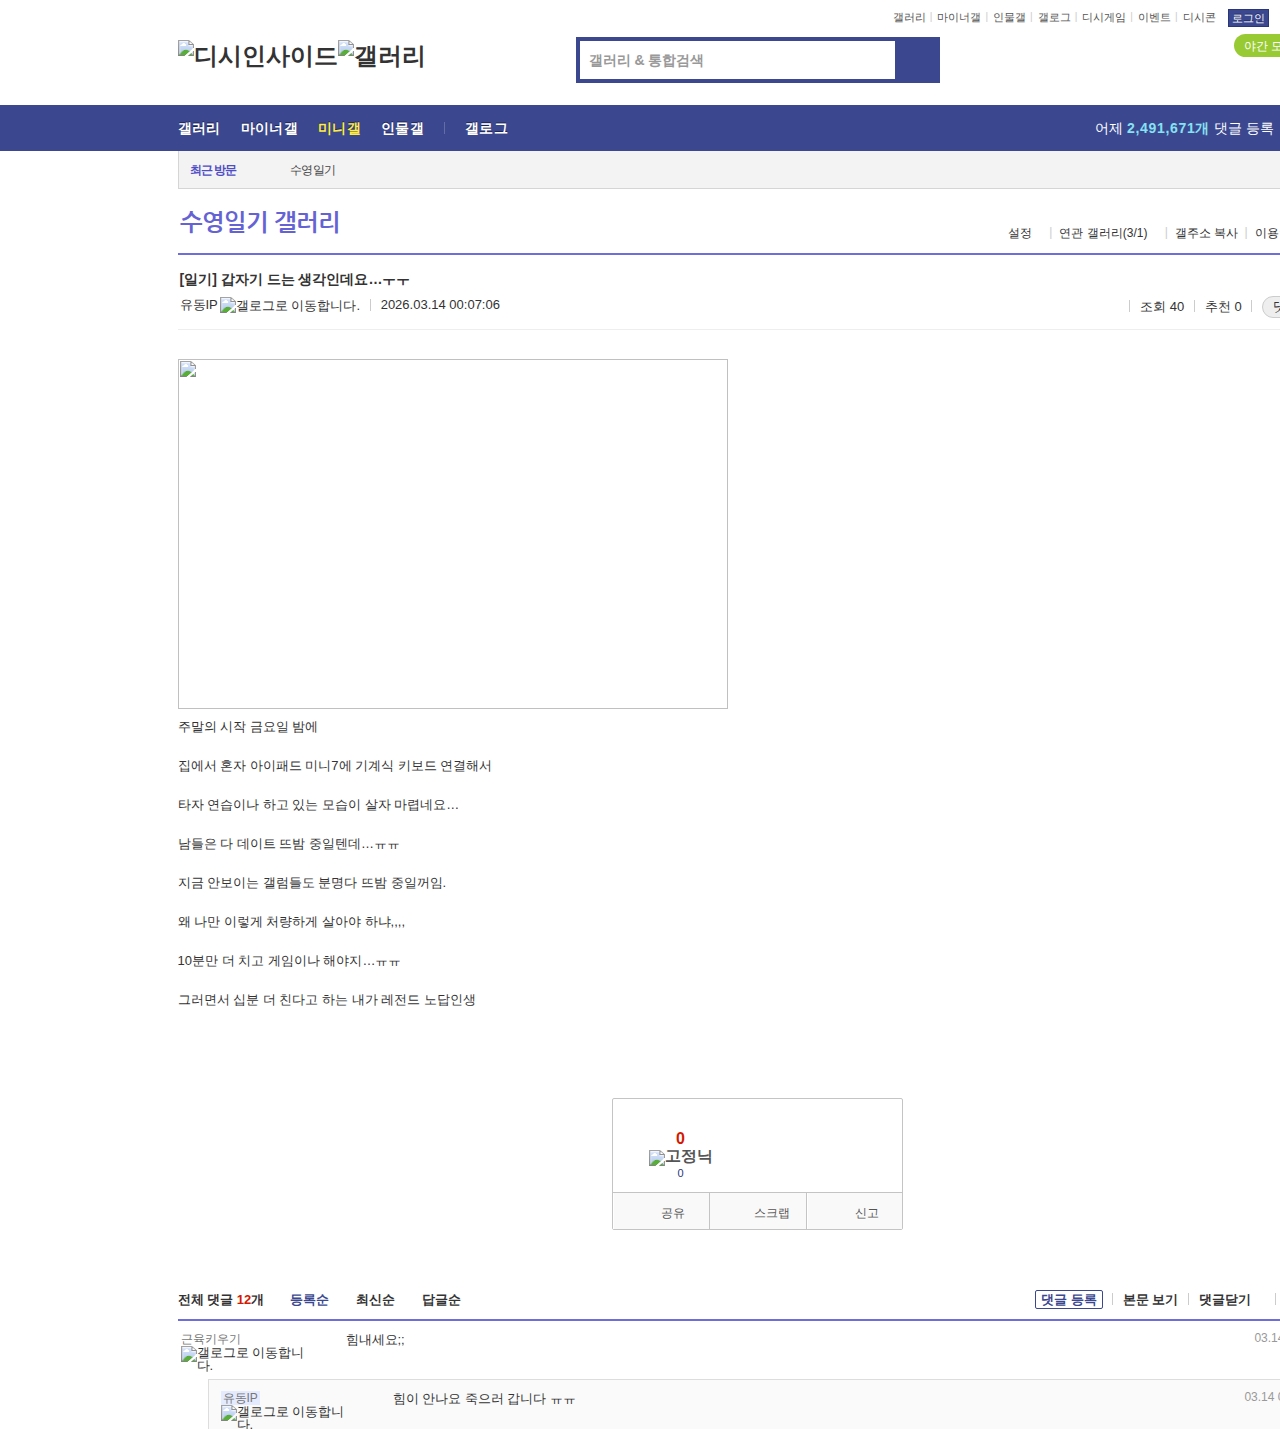Open 갤러리 in the top utility links
The height and width of the screenshot is (1429, 1280).
[x=909, y=18]
